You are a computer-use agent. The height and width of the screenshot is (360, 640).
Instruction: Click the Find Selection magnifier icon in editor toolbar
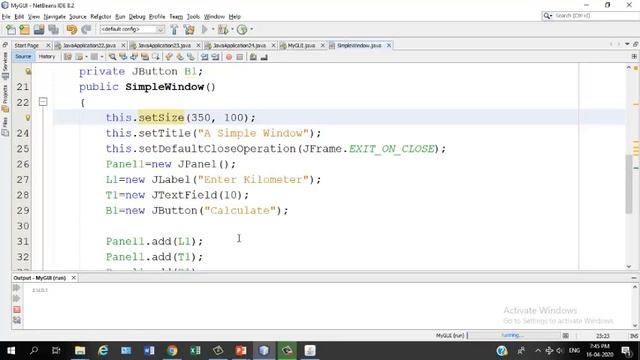[112, 57]
